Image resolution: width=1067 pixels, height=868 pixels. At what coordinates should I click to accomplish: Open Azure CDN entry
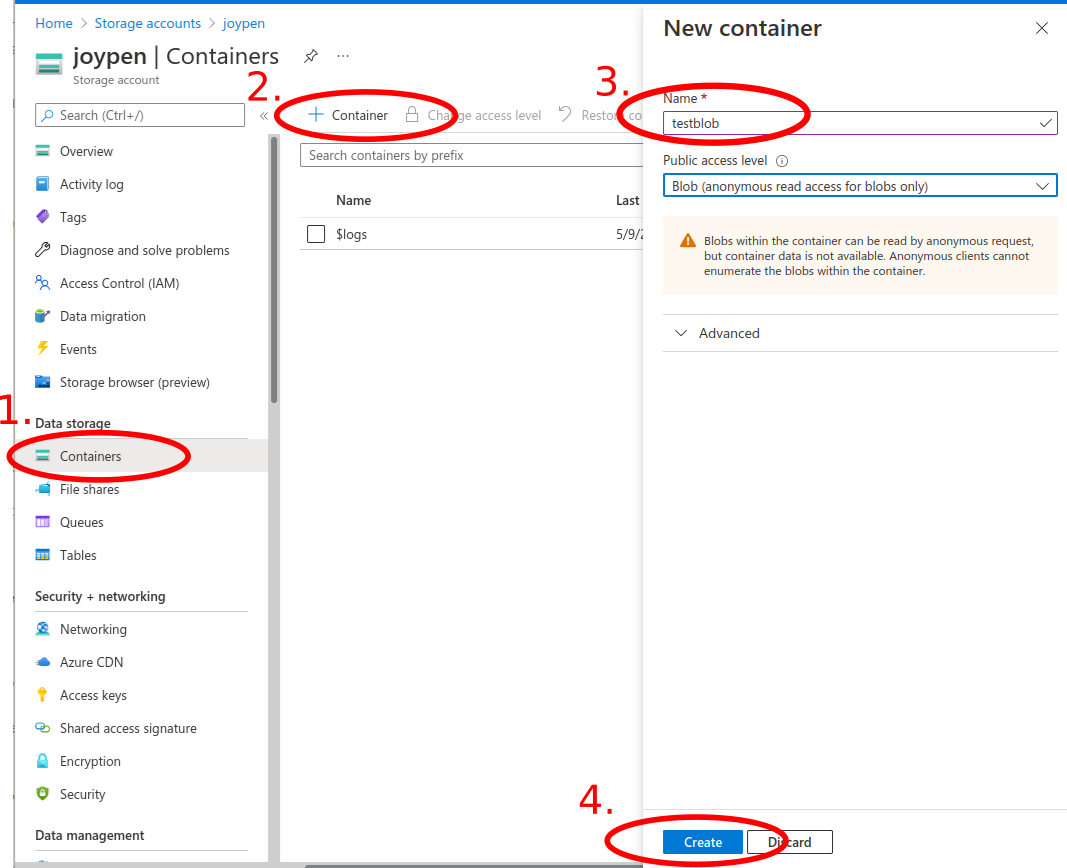91,663
